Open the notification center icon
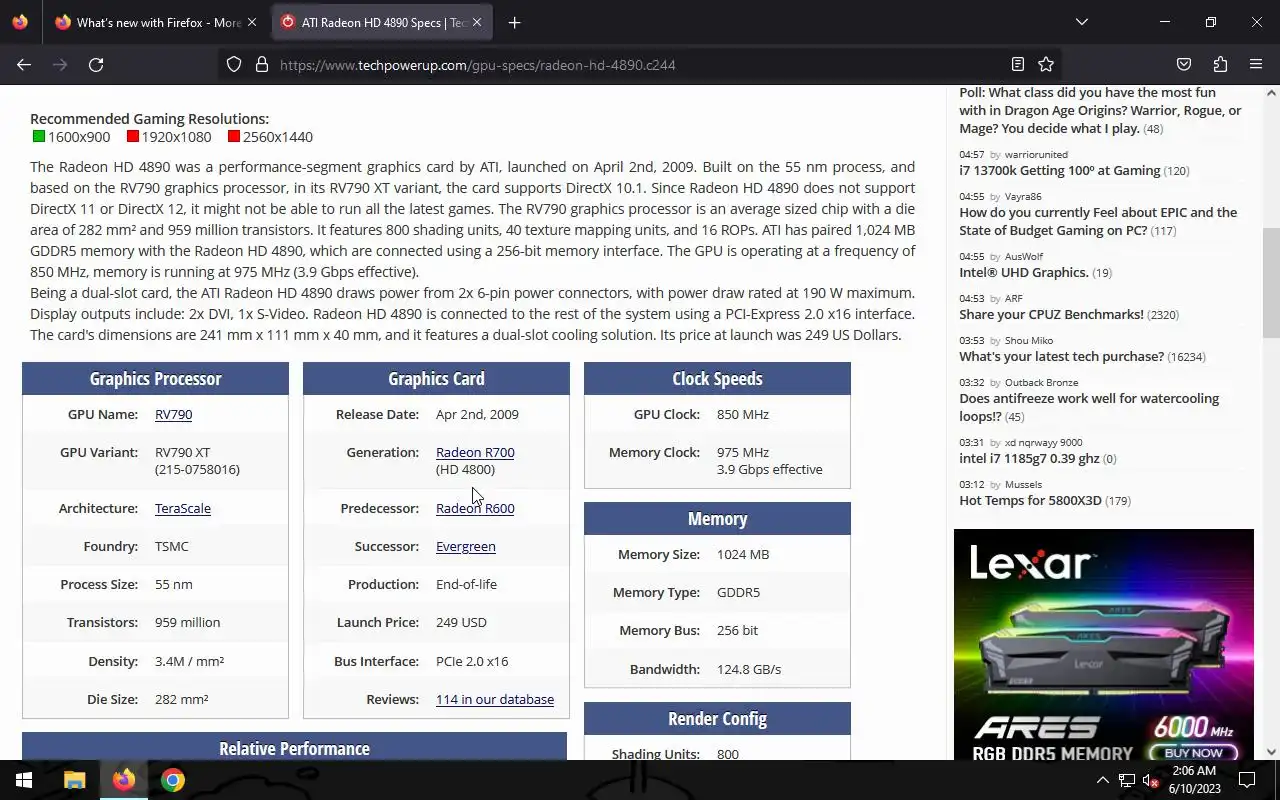This screenshot has width=1280, height=800. [x=1247, y=780]
